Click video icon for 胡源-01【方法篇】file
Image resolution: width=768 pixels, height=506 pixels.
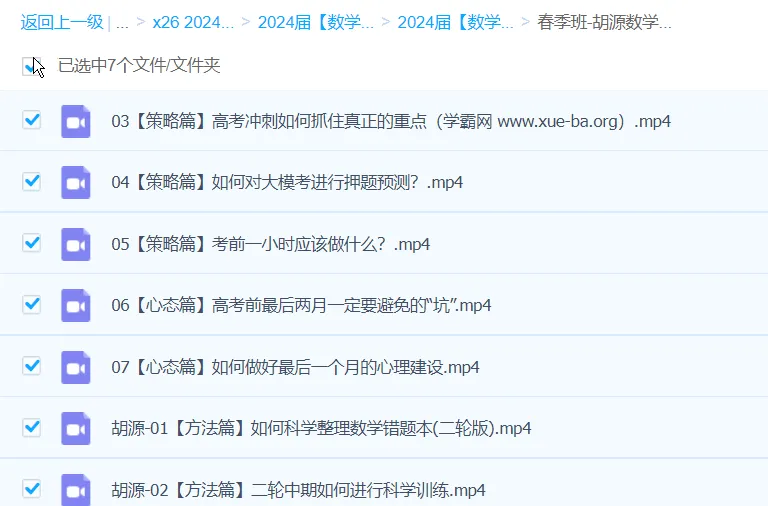76,428
